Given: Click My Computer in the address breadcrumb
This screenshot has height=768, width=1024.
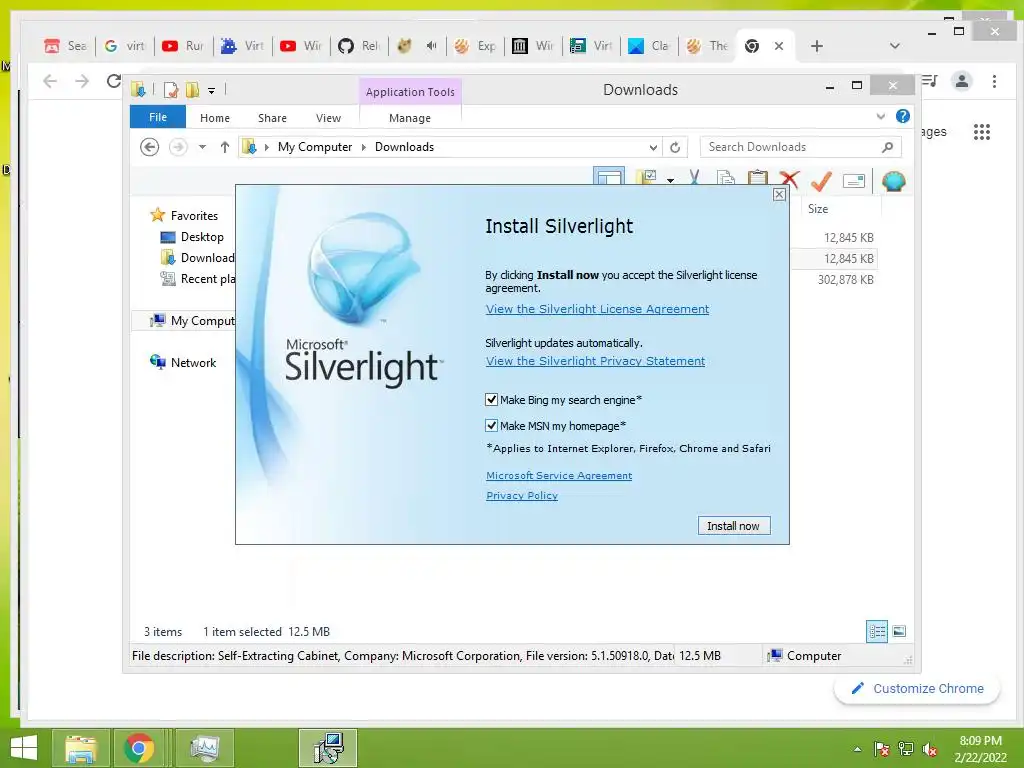Looking at the screenshot, I should [x=315, y=147].
